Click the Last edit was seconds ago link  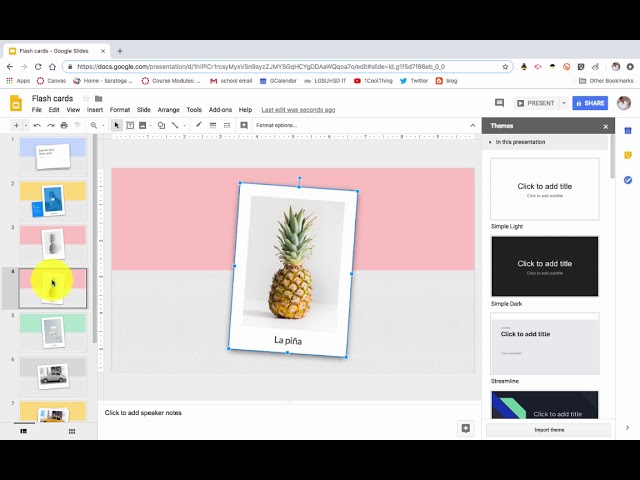298,110
